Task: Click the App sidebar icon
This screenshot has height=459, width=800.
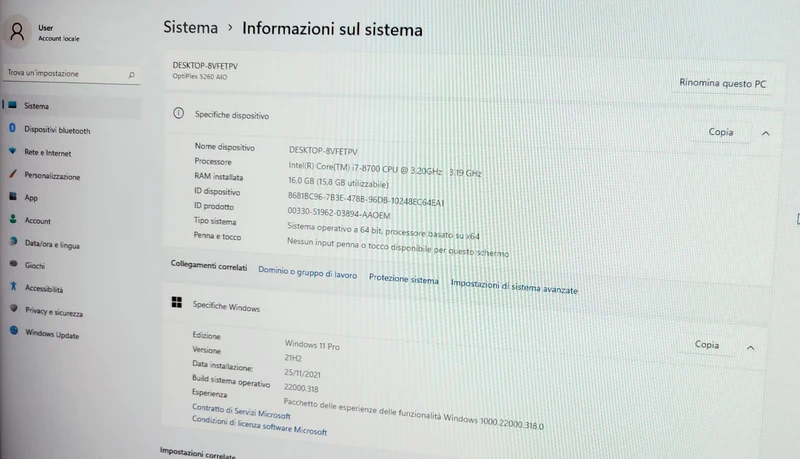Action: pyautogui.click(x=13, y=196)
